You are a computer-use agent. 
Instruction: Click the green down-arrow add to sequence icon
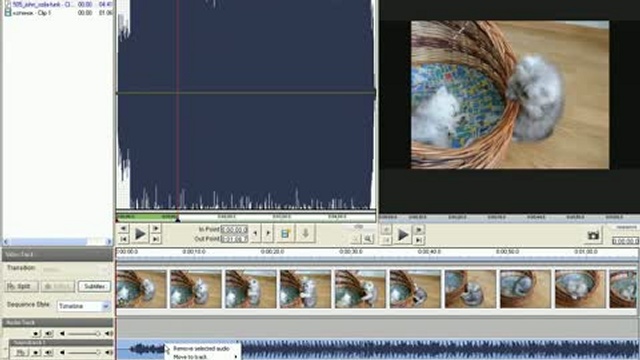(305, 234)
